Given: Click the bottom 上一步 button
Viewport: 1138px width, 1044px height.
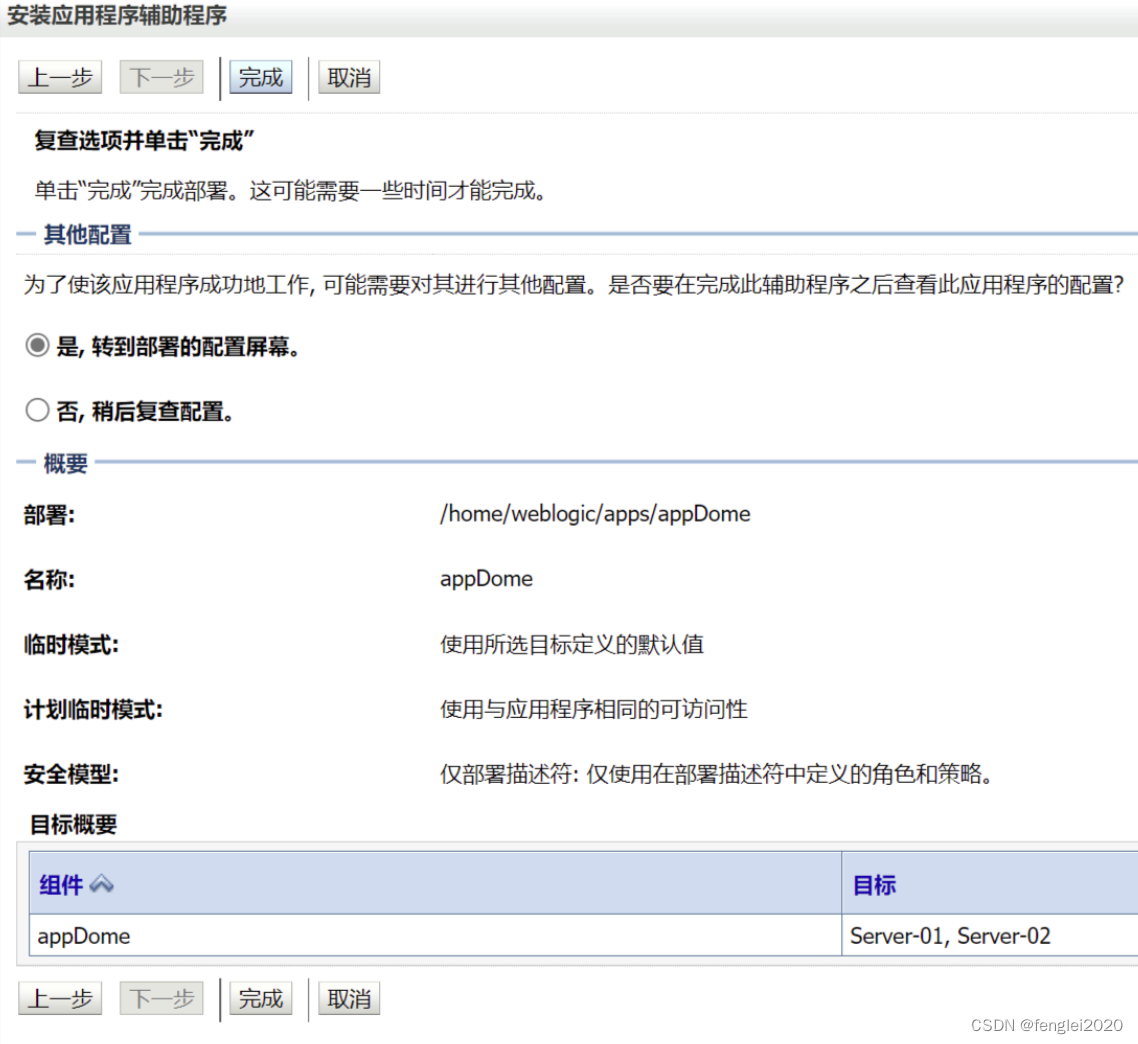Looking at the screenshot, I should click(59, 998).
